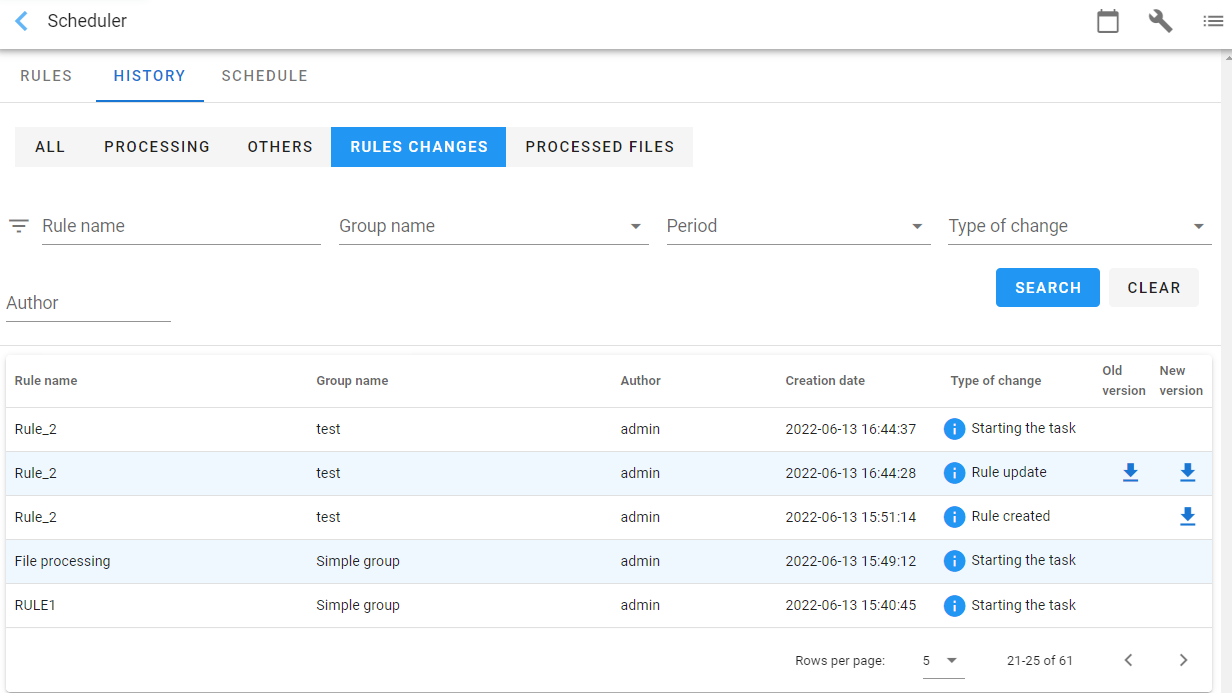Focus the Rule name input field

[x=181, y=226]
